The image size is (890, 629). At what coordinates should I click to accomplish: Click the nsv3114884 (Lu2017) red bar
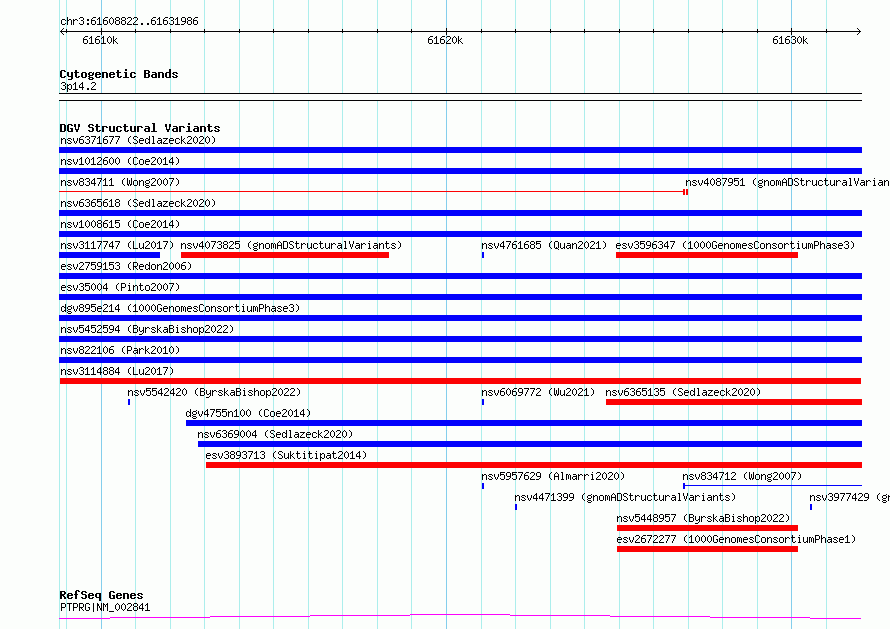coord(460,381)
